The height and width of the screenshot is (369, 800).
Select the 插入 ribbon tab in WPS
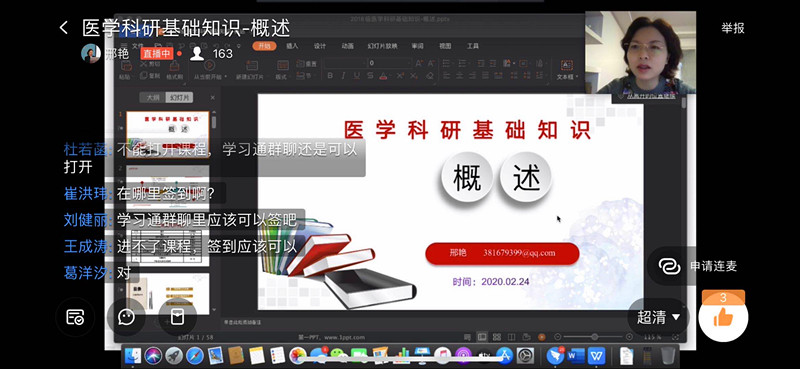[292, 46]
